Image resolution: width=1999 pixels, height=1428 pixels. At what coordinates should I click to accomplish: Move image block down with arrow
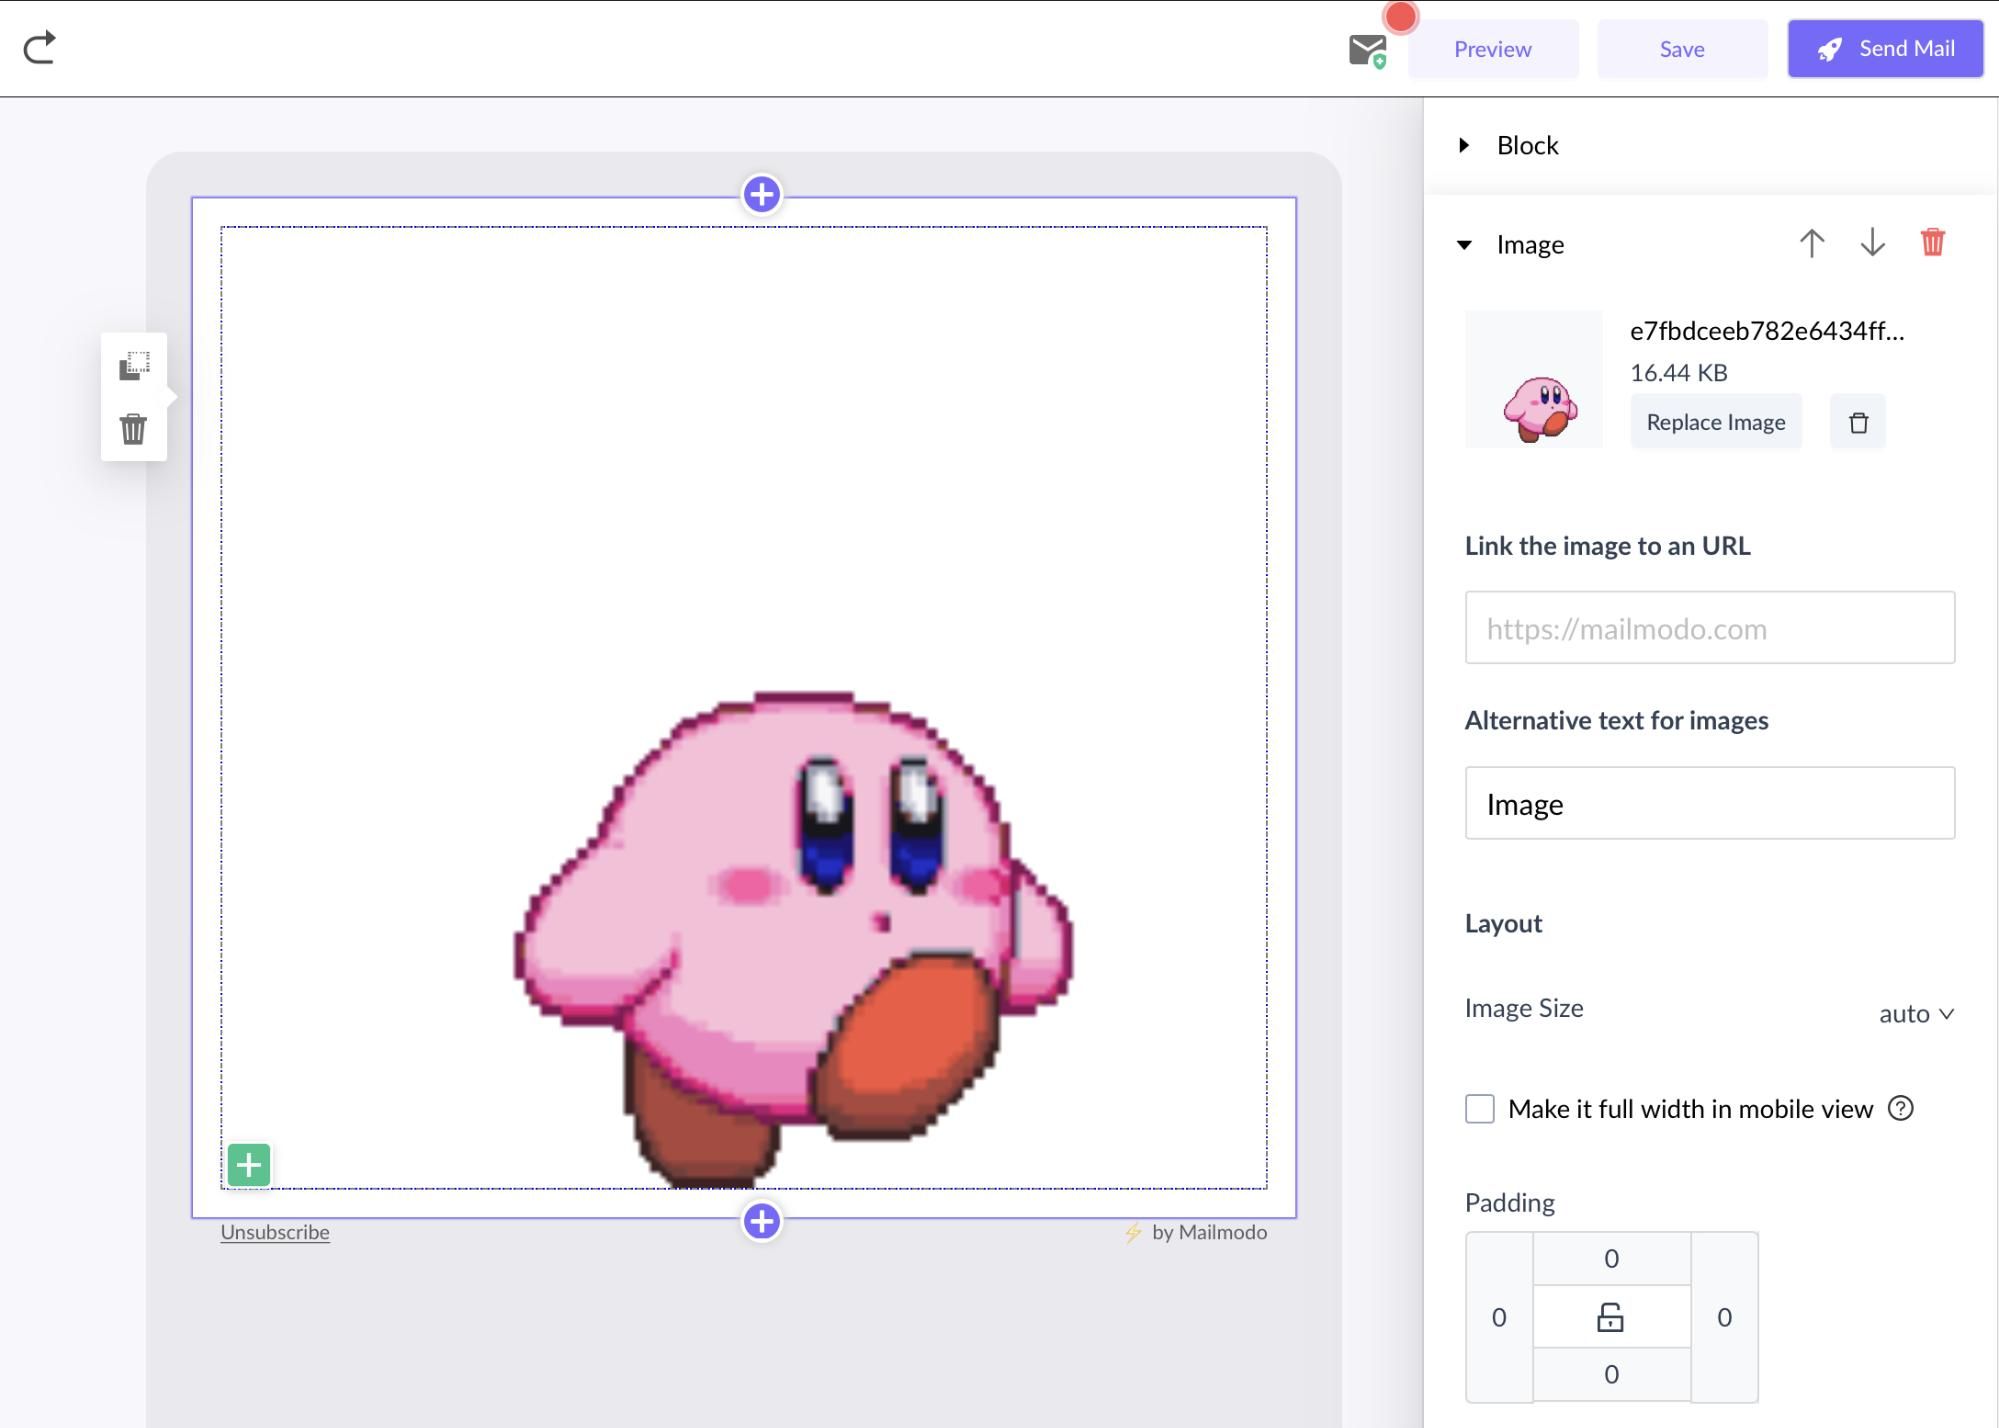(1872, 243)
